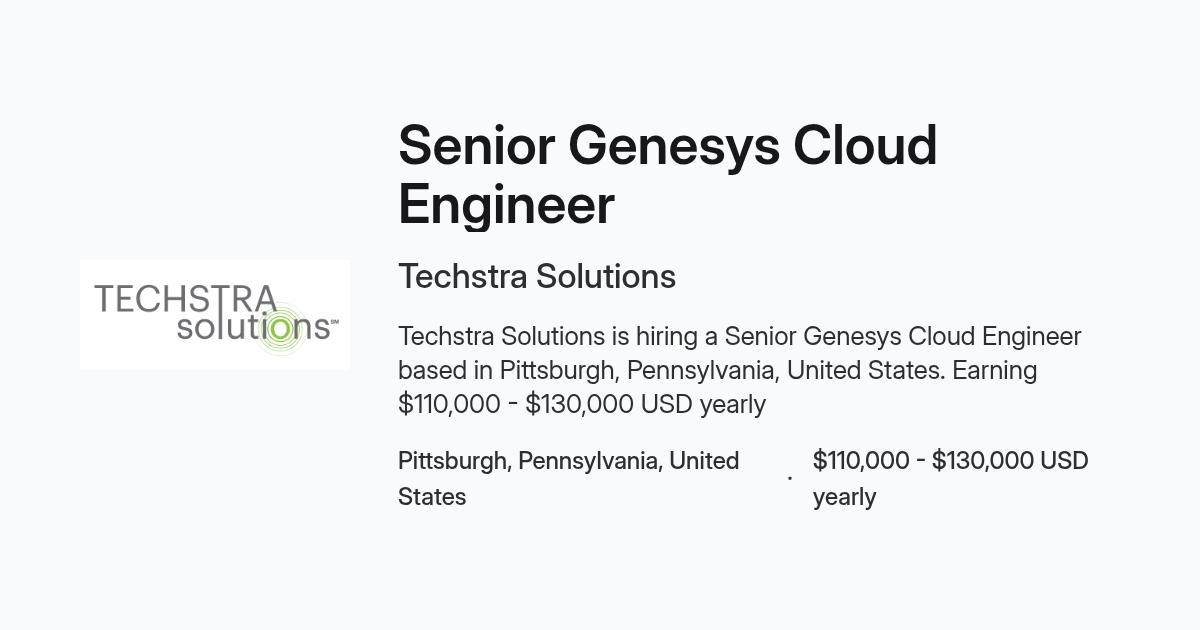
Task: Click '$110,000 - $130,000 USD yearly' in description
Action: (x=582, y=404)
